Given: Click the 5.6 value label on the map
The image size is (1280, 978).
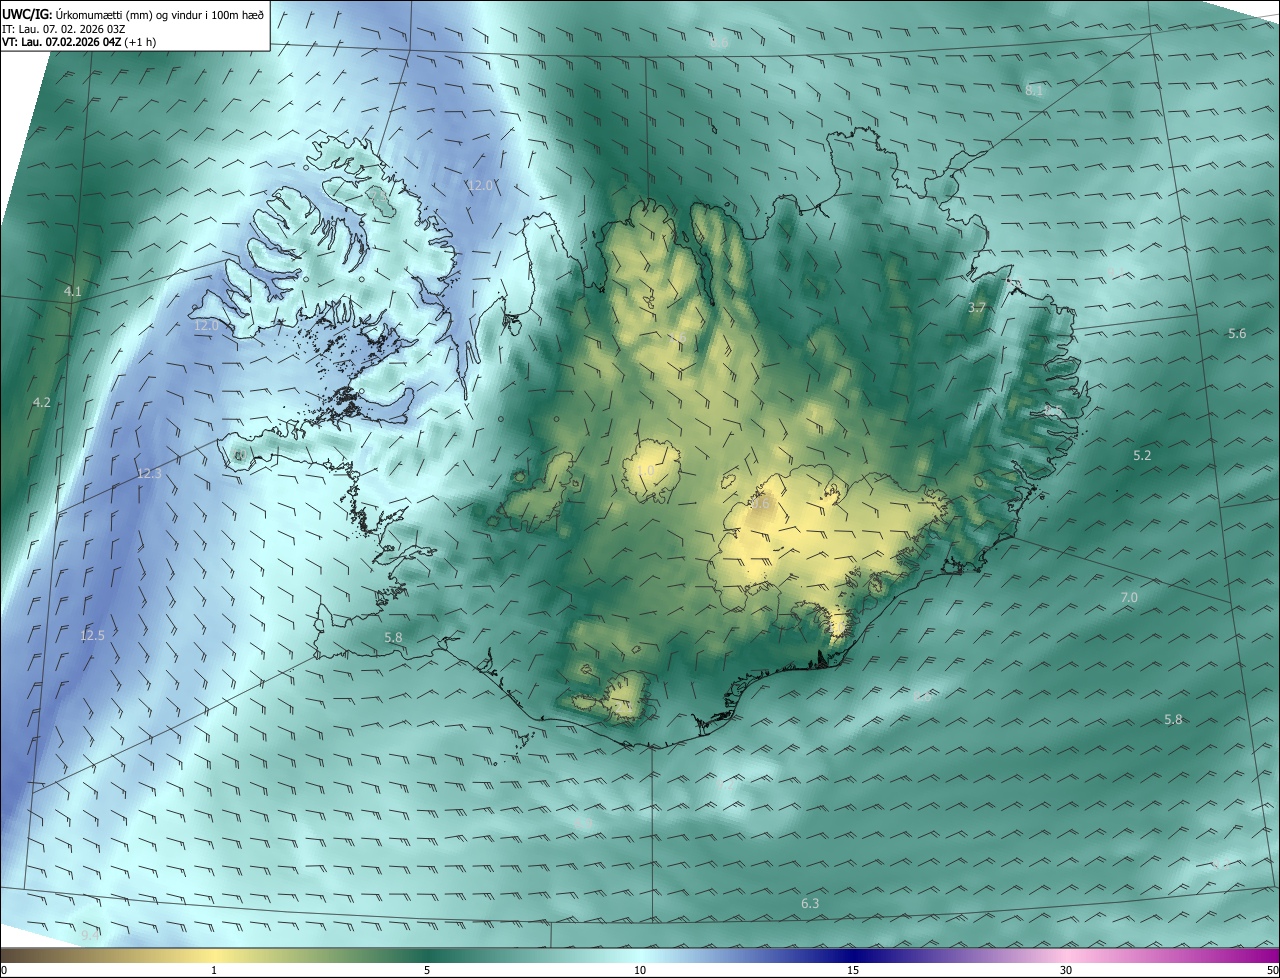Looking at the screenshot, I should click(x=1237, y=333).
